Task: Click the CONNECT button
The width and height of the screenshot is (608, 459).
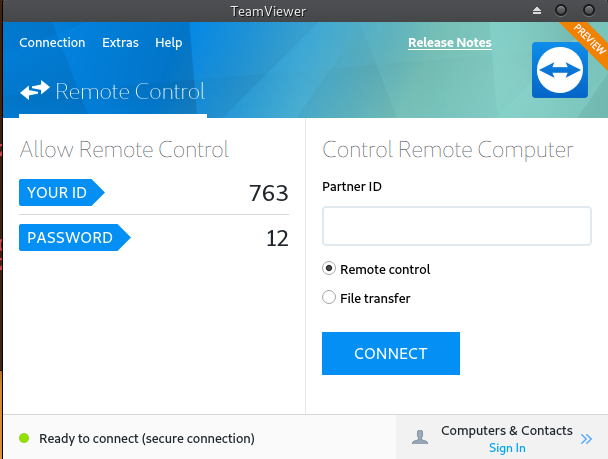Action: click(x=391, y=353)
